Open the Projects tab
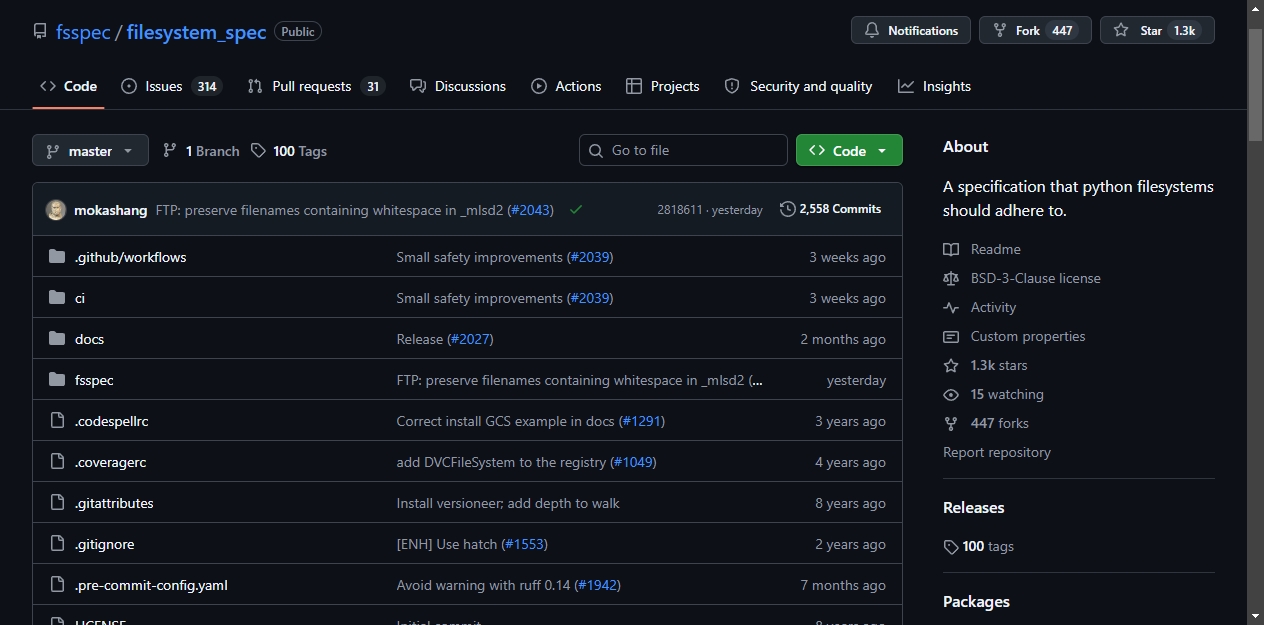Image resolution: width=1264 pixels, height=625 pixels. 662,86
